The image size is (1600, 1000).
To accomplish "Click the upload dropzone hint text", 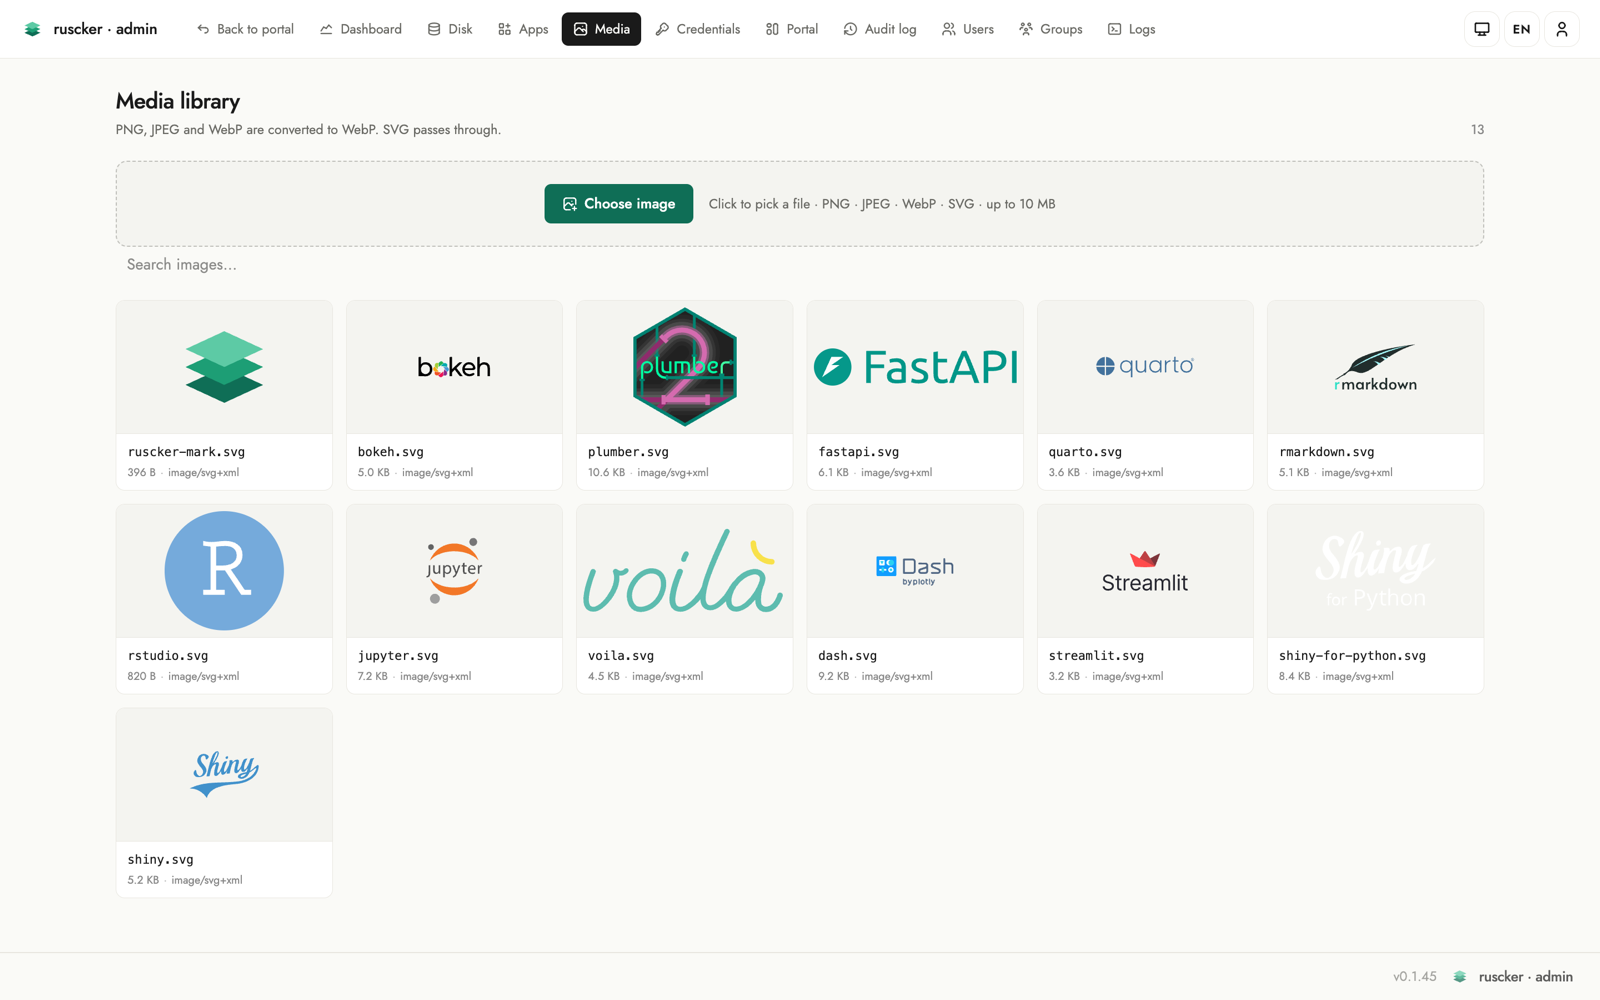I will [x=882, y=204].
